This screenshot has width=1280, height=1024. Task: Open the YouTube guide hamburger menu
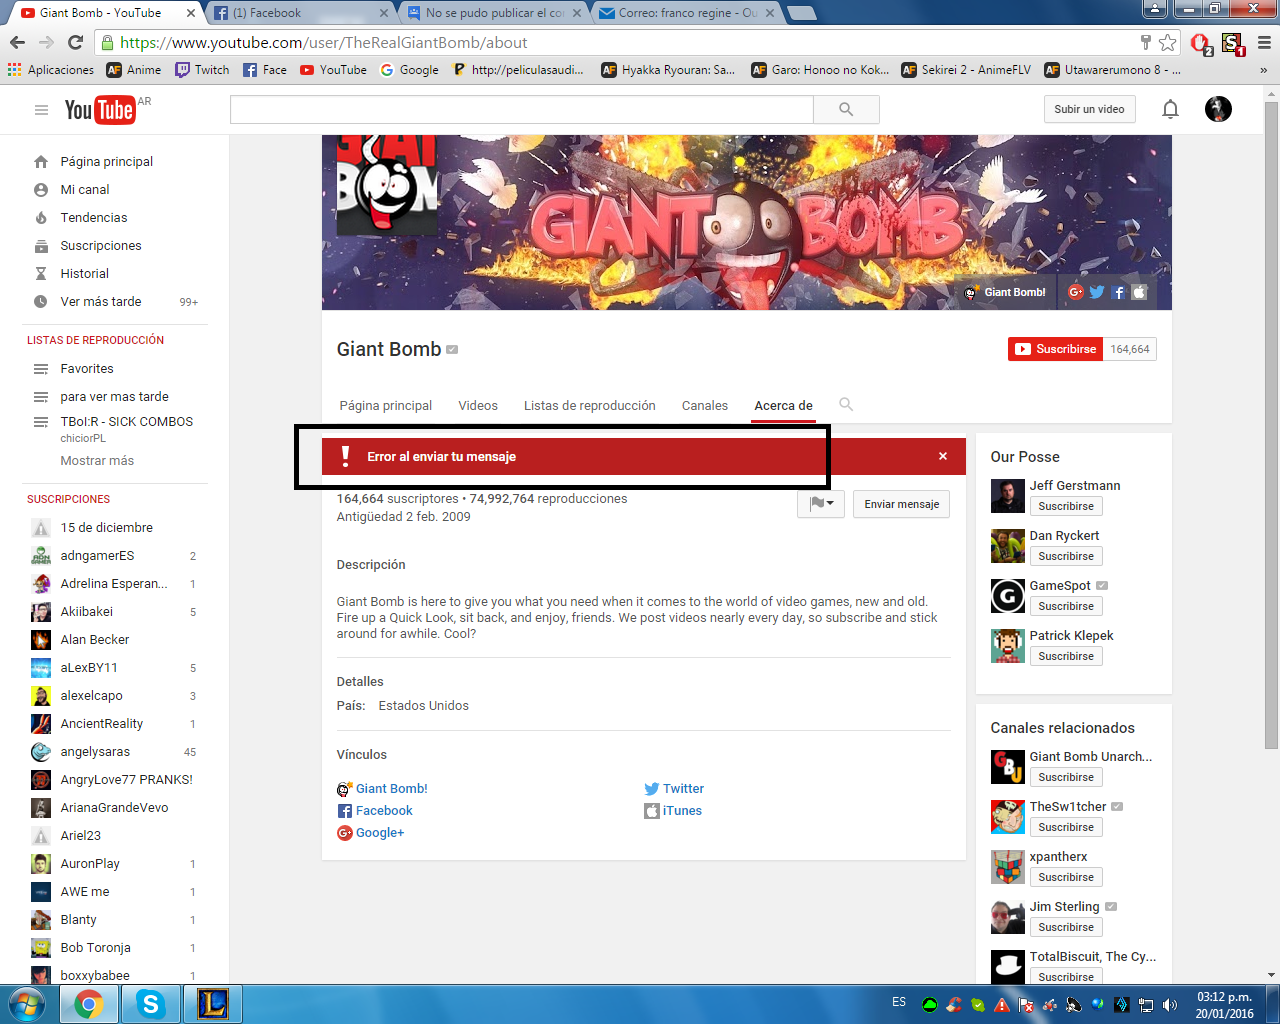(x=41, y=110)
